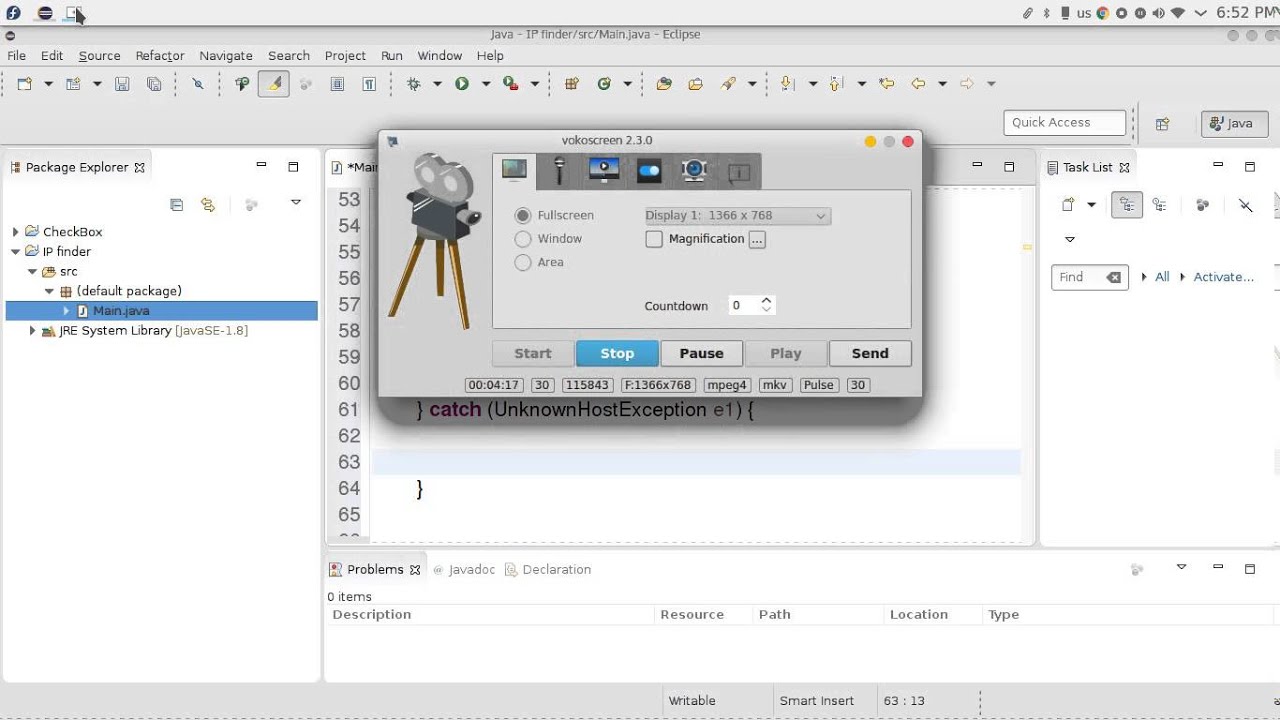1280x720 pixels.
Task: Click volume icon in system tray
Action: (x=1158, y=13)
